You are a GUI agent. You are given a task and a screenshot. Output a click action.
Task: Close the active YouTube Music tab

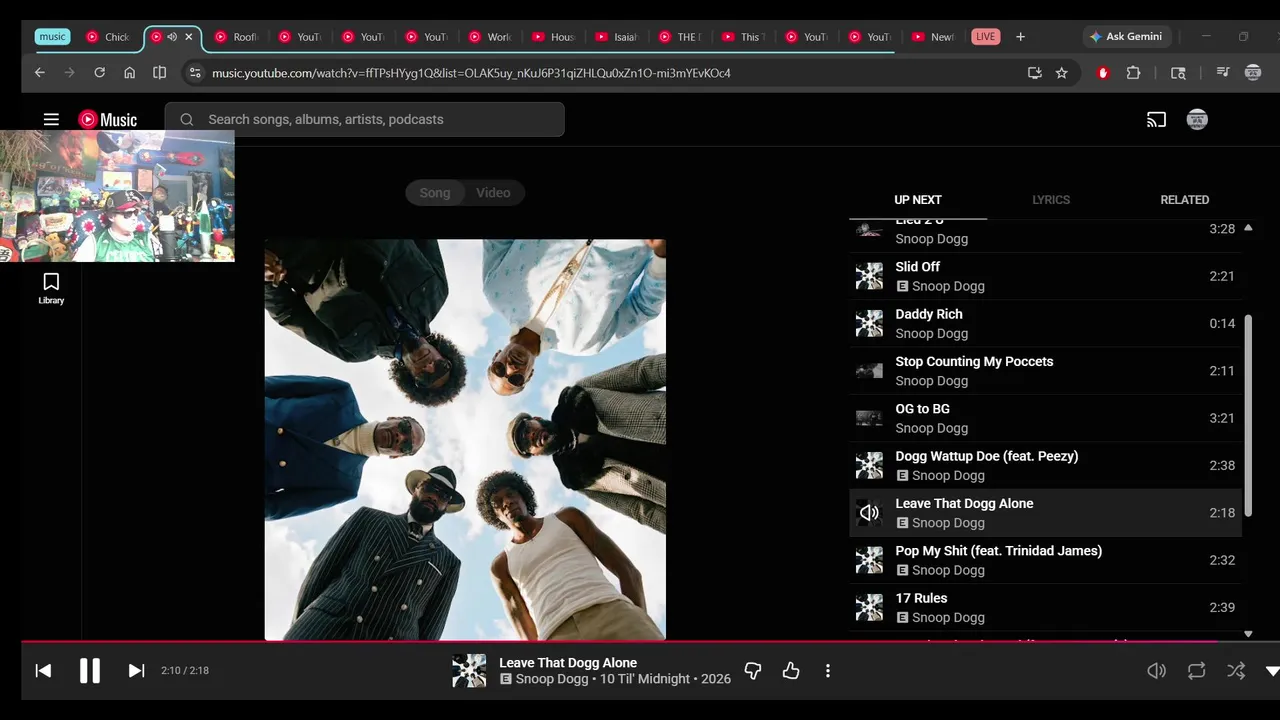click(x=188, y=37)
